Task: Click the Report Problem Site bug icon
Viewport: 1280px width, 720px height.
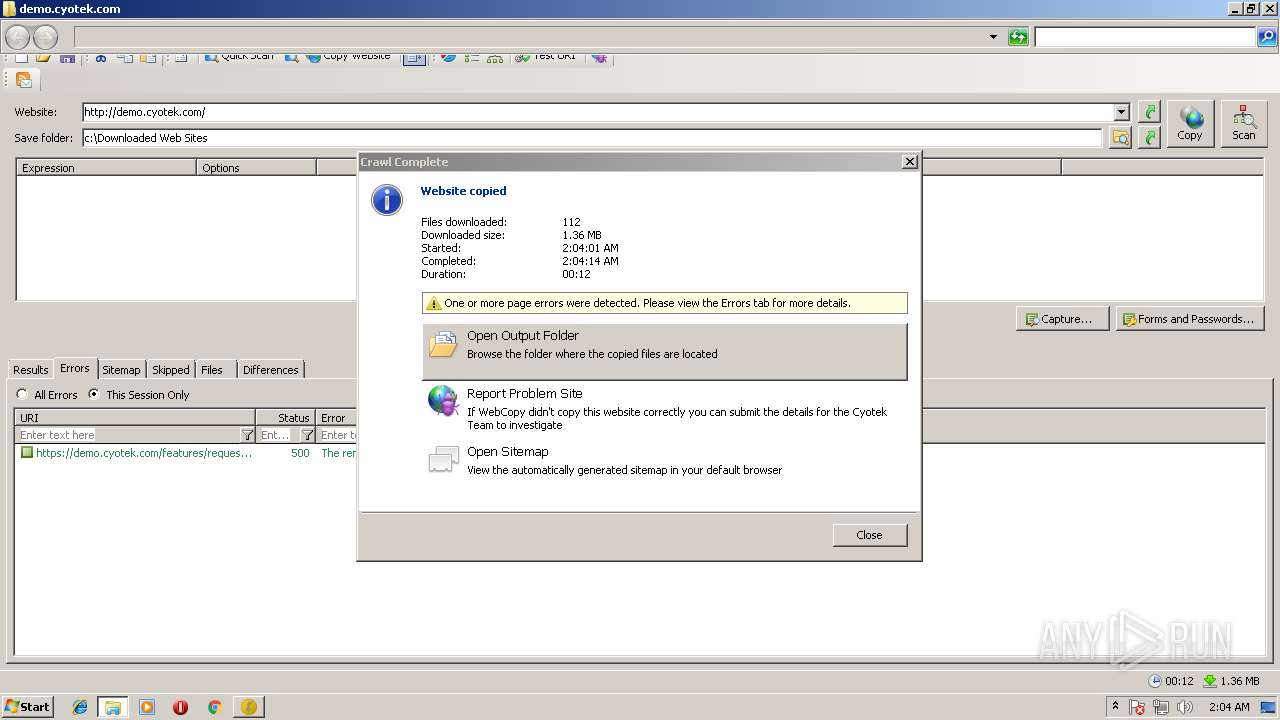Action: (443, 402)
